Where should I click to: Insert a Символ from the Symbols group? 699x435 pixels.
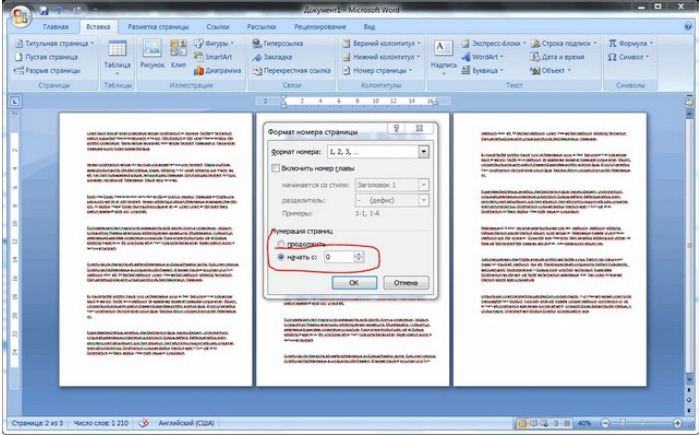[x=629, y=57]
